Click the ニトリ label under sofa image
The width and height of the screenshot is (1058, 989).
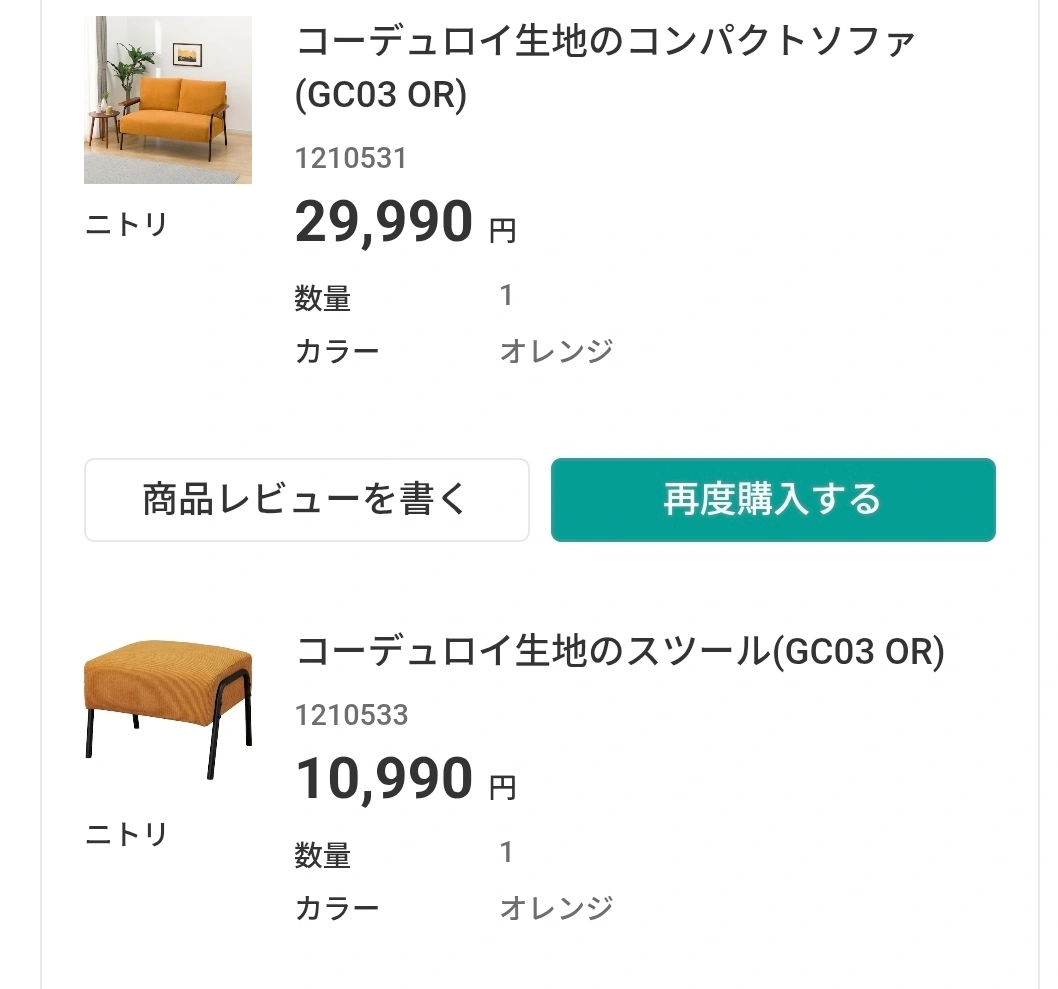click(126, 225)
